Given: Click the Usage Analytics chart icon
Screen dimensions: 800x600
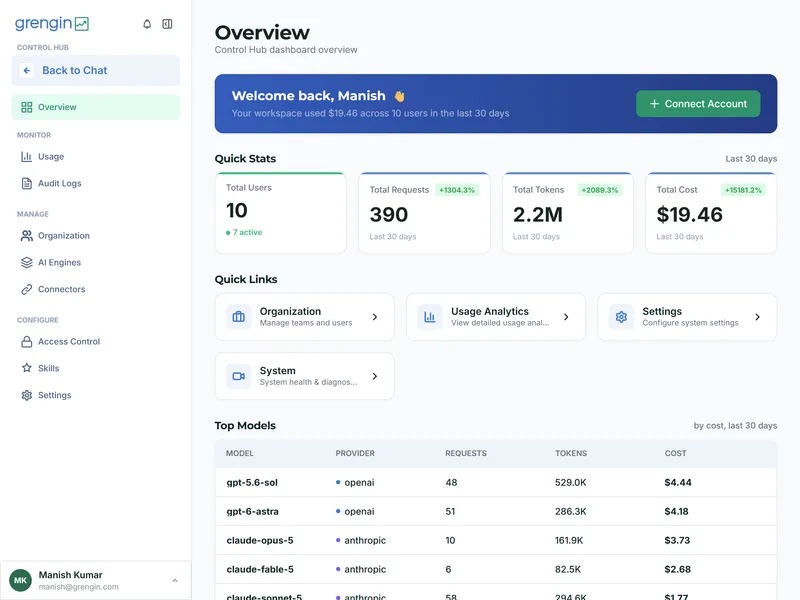Looking at the screenshot, I should coord(430,317).
